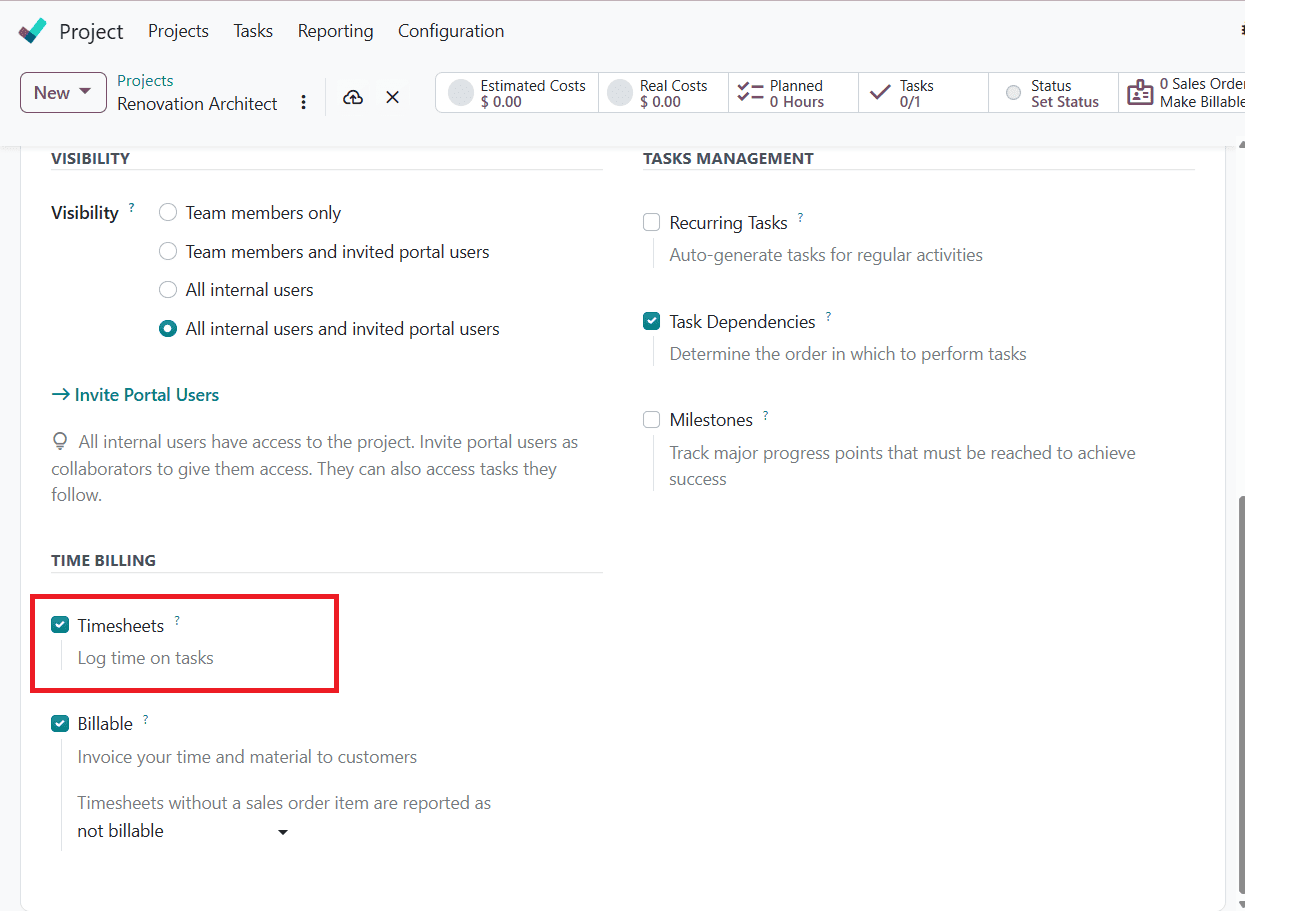
Task: Click the help tooltip next to Billable
Action: (145, 719)
